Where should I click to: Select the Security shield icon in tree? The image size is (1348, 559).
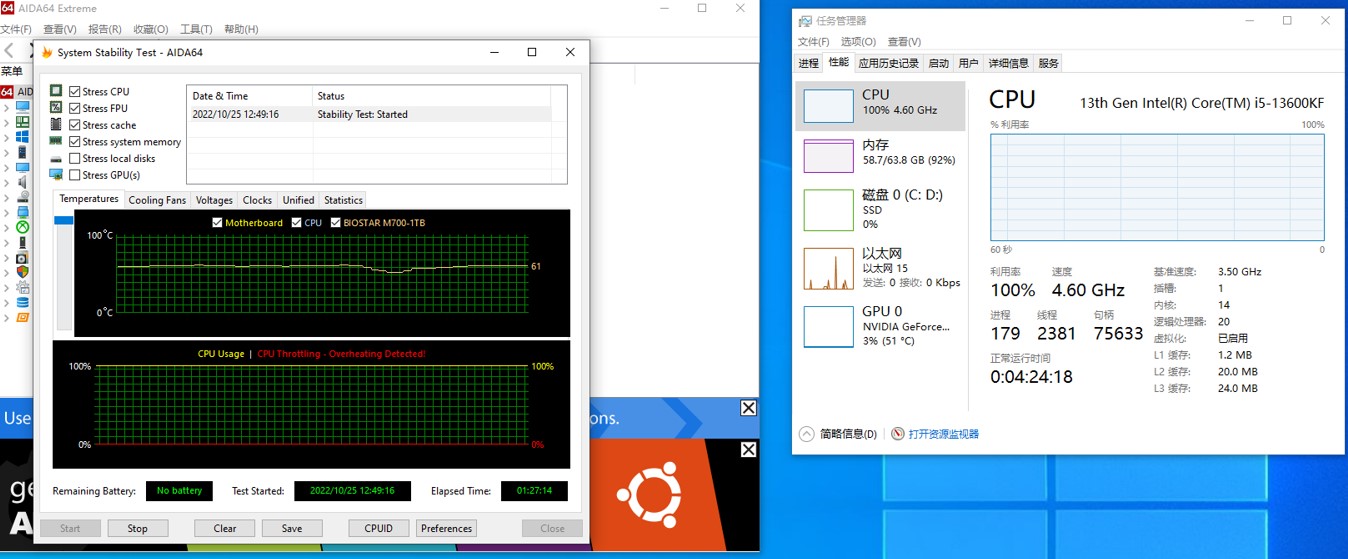point(22,272)
